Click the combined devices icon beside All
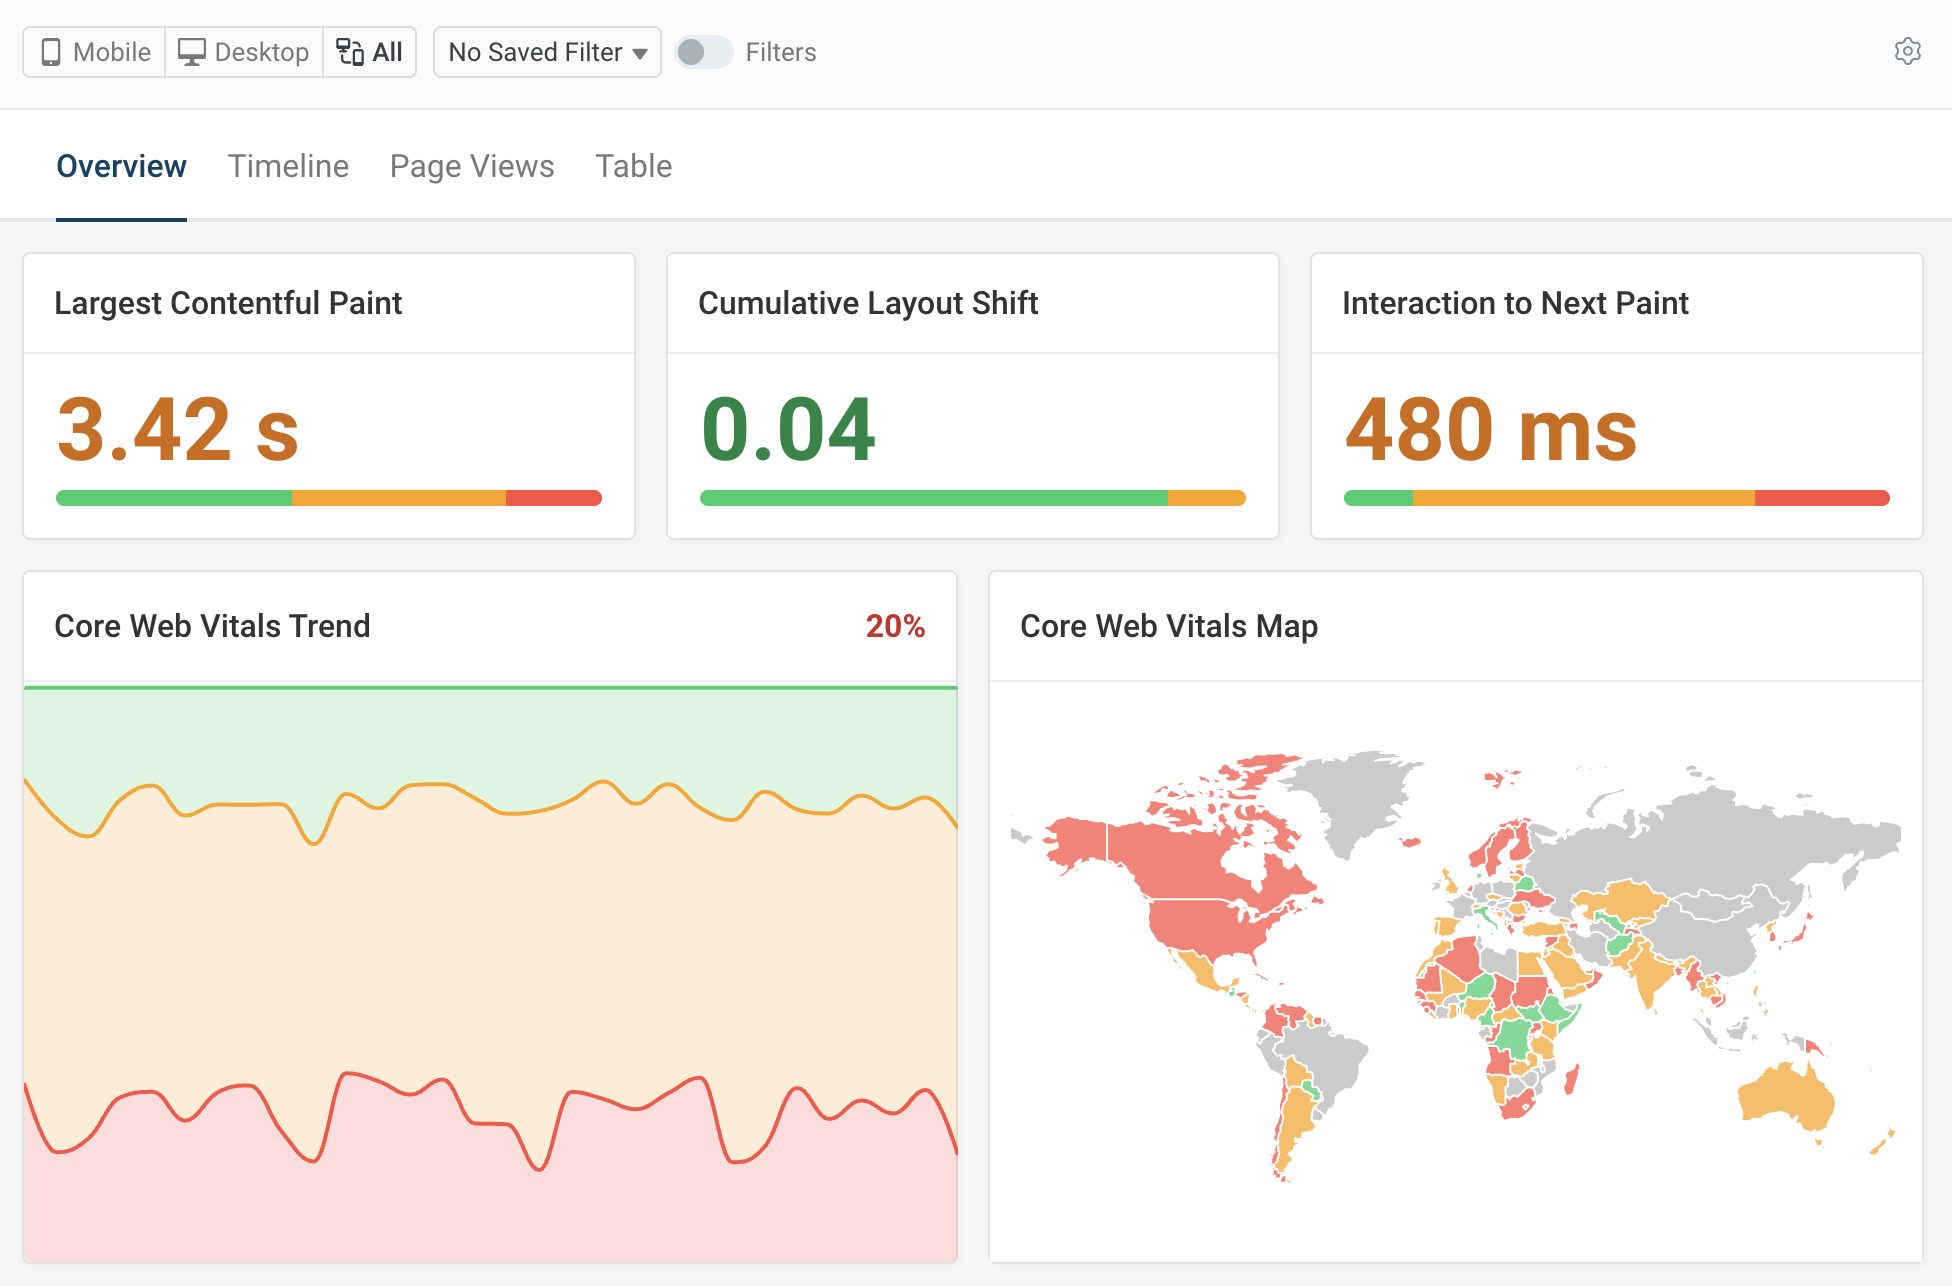Viewport: 1952px width, 1286px height. click(350, 51)
